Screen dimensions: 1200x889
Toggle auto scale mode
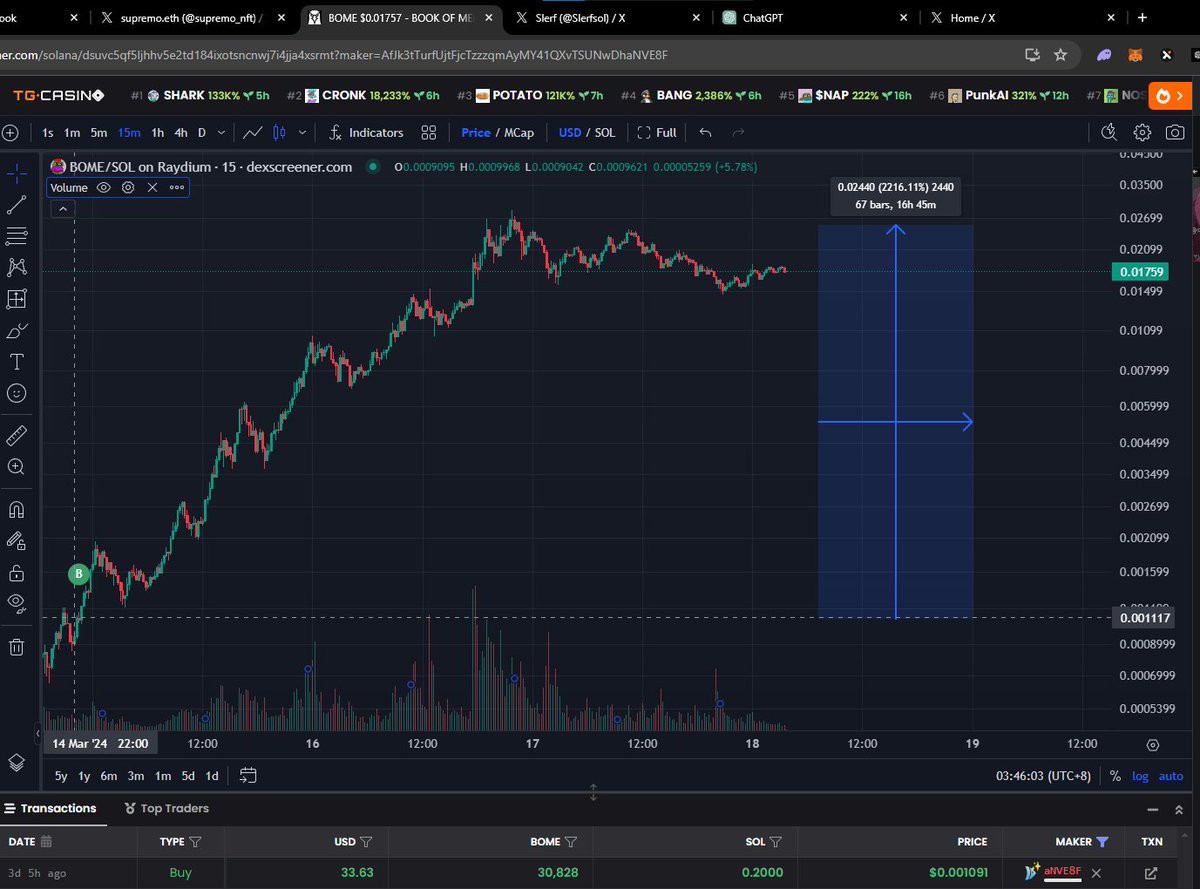point(1171,776)
